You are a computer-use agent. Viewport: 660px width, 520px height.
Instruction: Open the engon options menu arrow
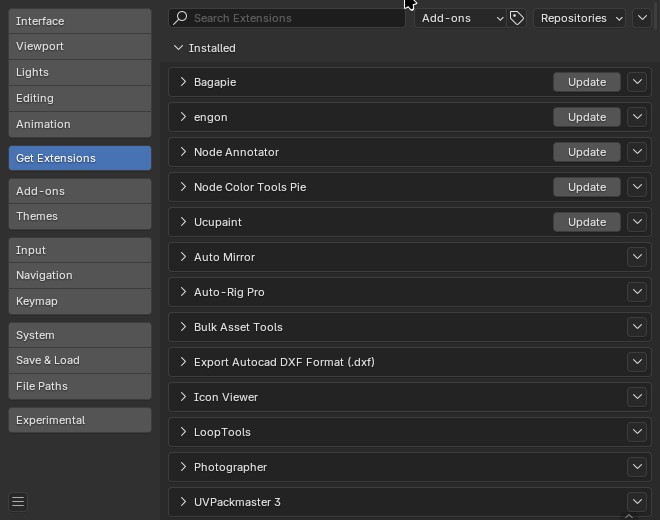click(x=637, y=117)
